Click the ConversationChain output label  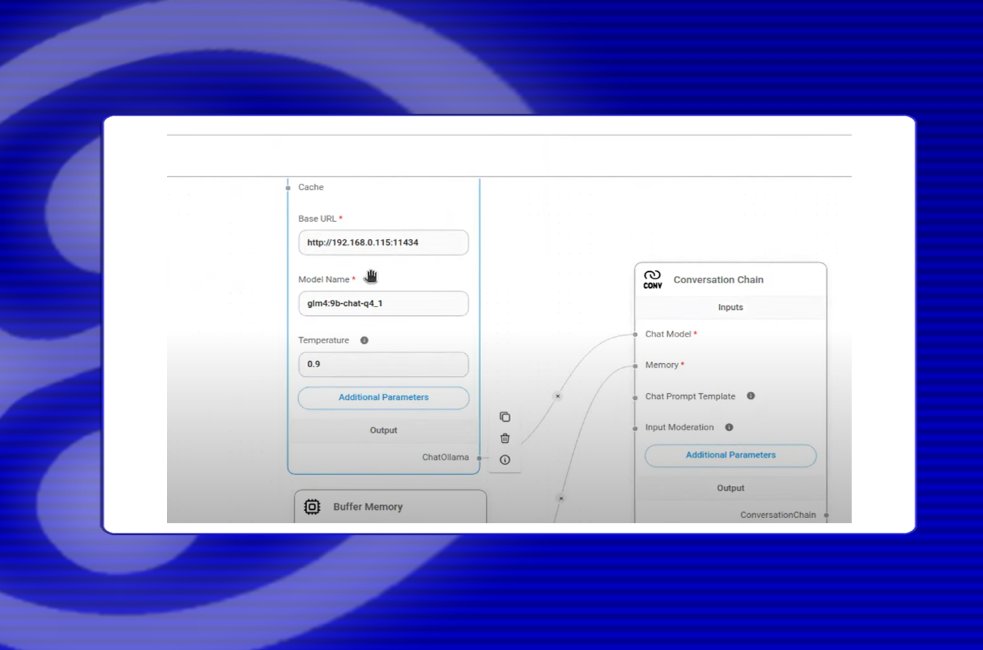click(x=778, y=515)
